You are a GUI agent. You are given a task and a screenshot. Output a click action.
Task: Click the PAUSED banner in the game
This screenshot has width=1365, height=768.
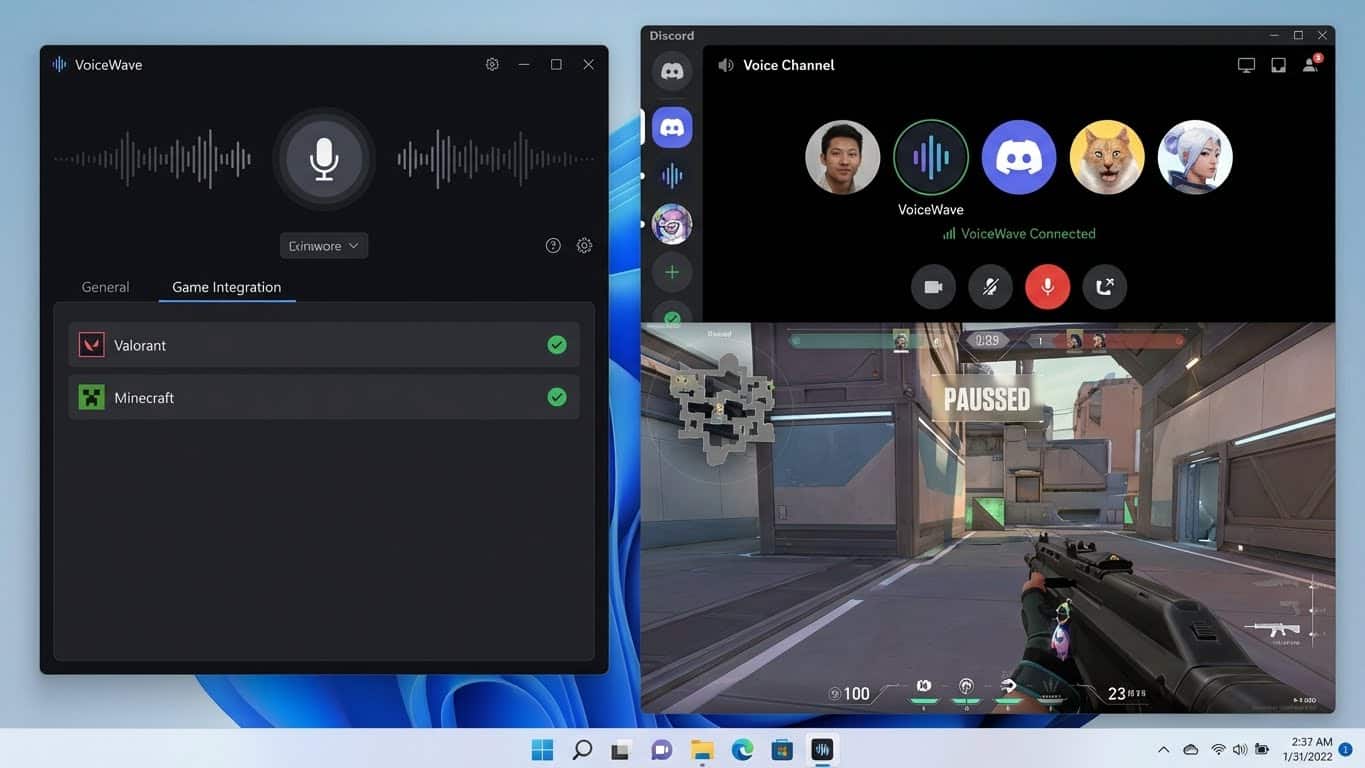point(987,400)
